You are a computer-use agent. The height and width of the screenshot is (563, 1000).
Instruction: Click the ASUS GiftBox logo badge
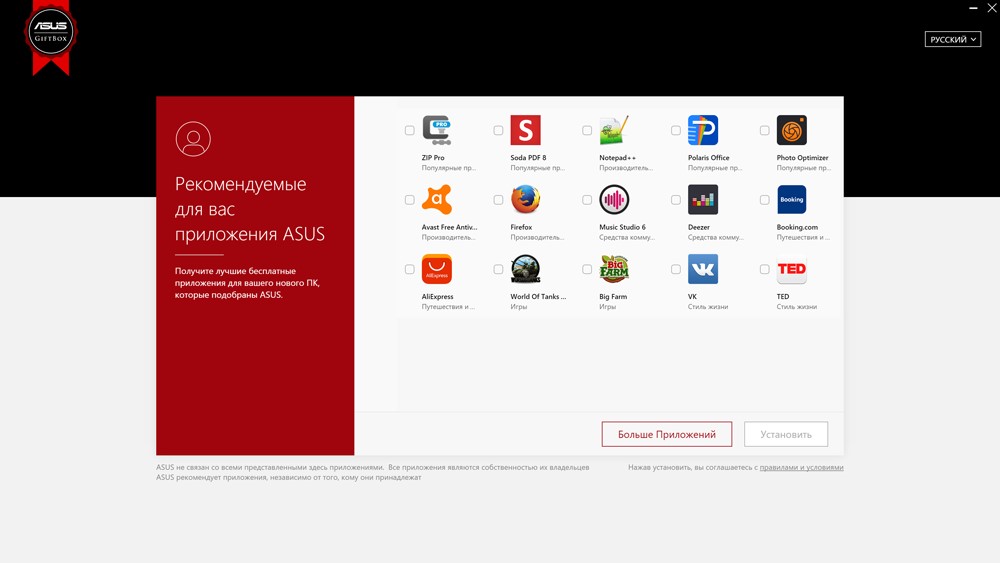click(51, 37)
